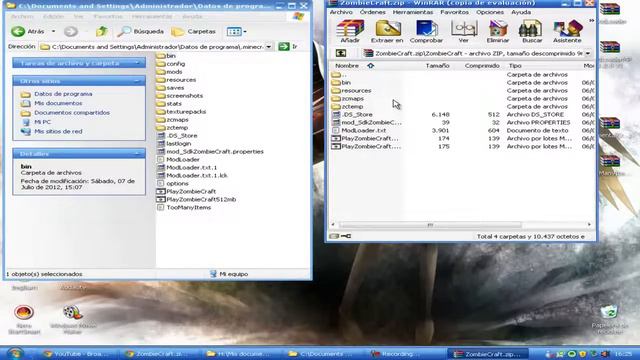
Task: Open the Asistente wizard icon
Action: tap(567, 31)
